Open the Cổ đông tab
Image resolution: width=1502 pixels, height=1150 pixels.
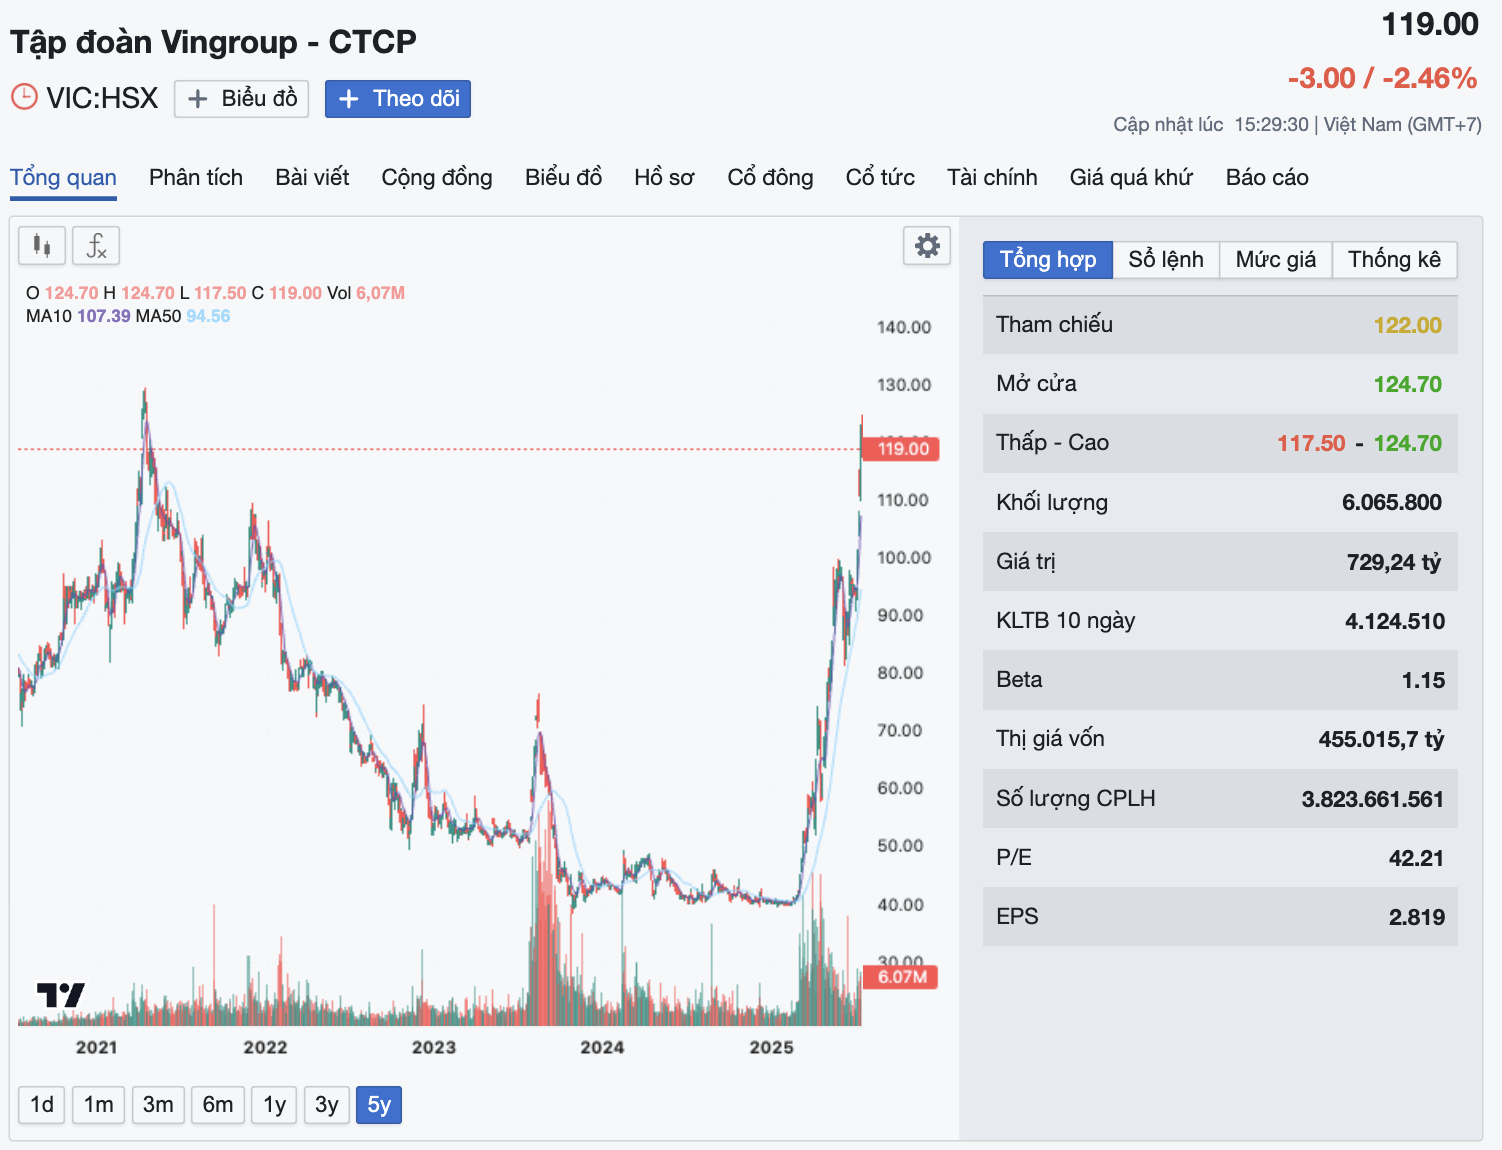pyautogui.click(x=770, y=178)
